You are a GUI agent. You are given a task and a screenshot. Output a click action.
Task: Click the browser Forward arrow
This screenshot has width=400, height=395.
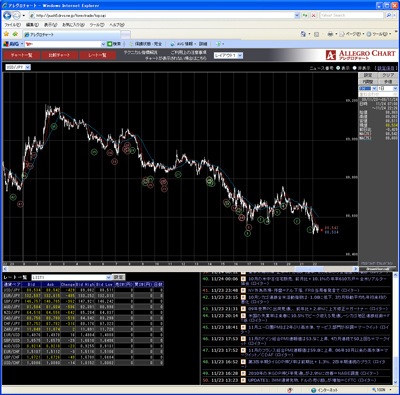coord(16,15)
